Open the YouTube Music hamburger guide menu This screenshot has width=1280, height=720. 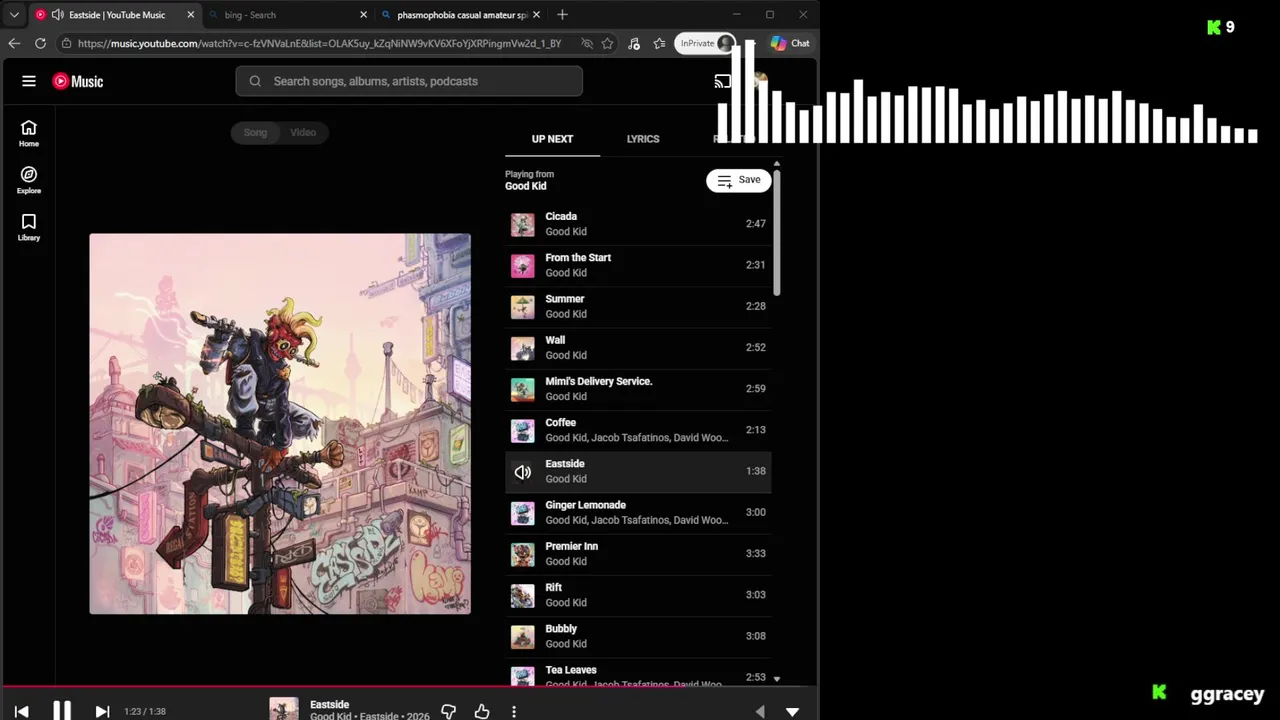click(29, 81)
